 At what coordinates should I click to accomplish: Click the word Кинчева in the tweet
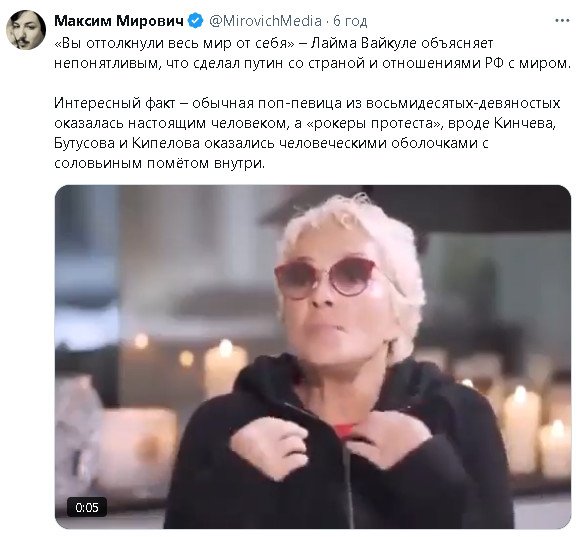click(x=525, y=123)
